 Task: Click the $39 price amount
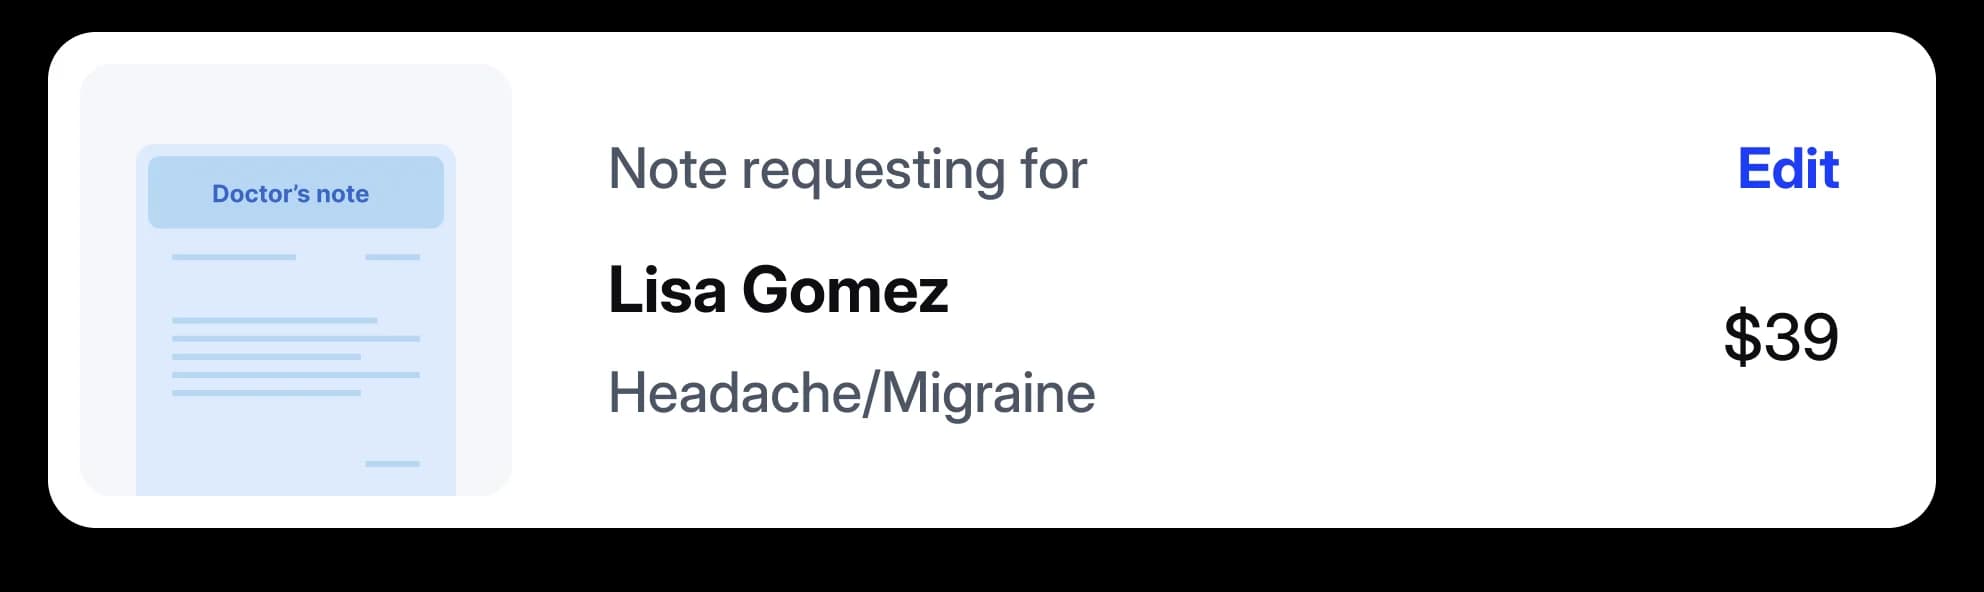(x=1780, y=337)
